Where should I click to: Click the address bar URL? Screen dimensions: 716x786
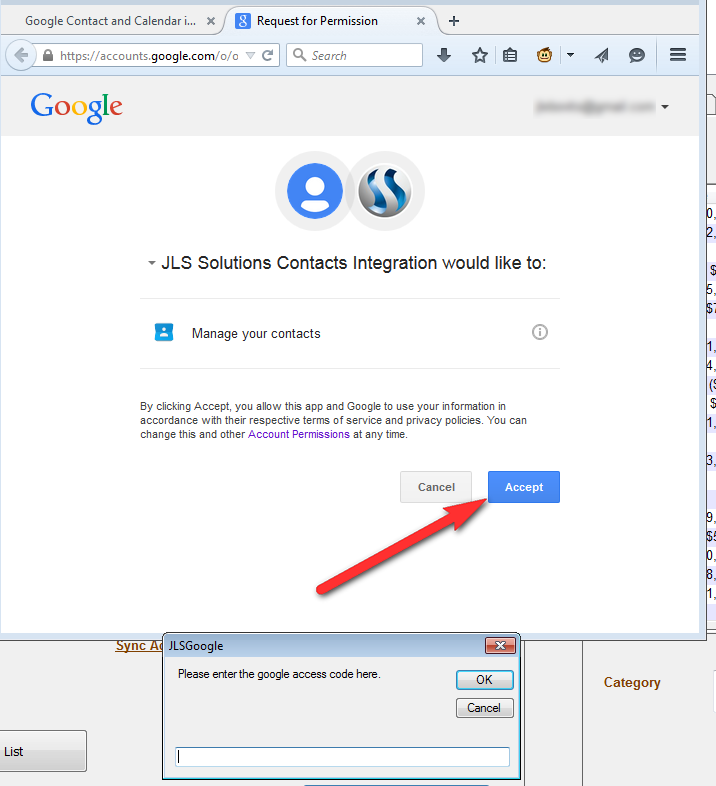[x=149, y=56]
